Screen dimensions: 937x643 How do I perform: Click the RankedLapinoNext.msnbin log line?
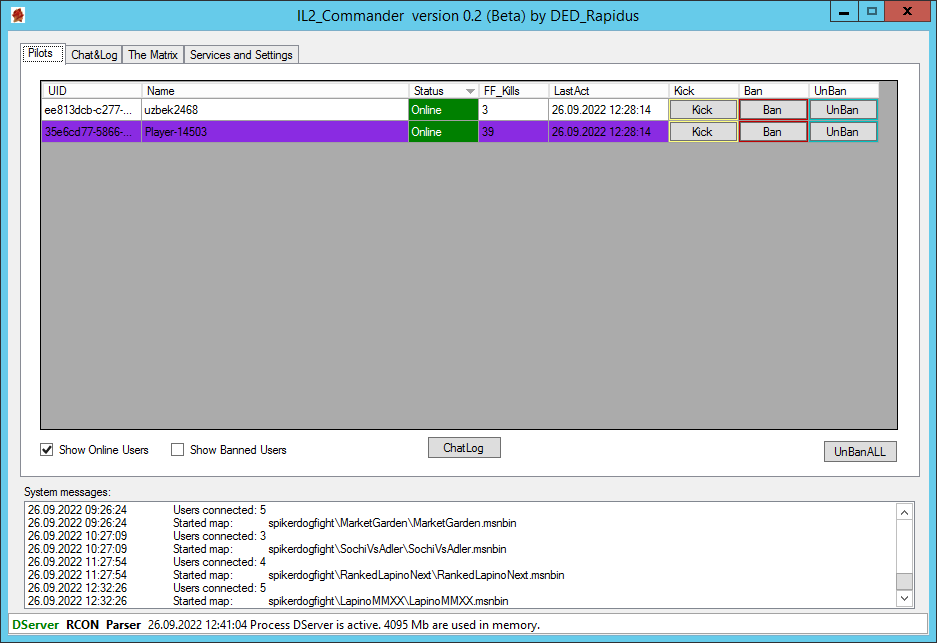pyautogui.click(x=296, y=575)
